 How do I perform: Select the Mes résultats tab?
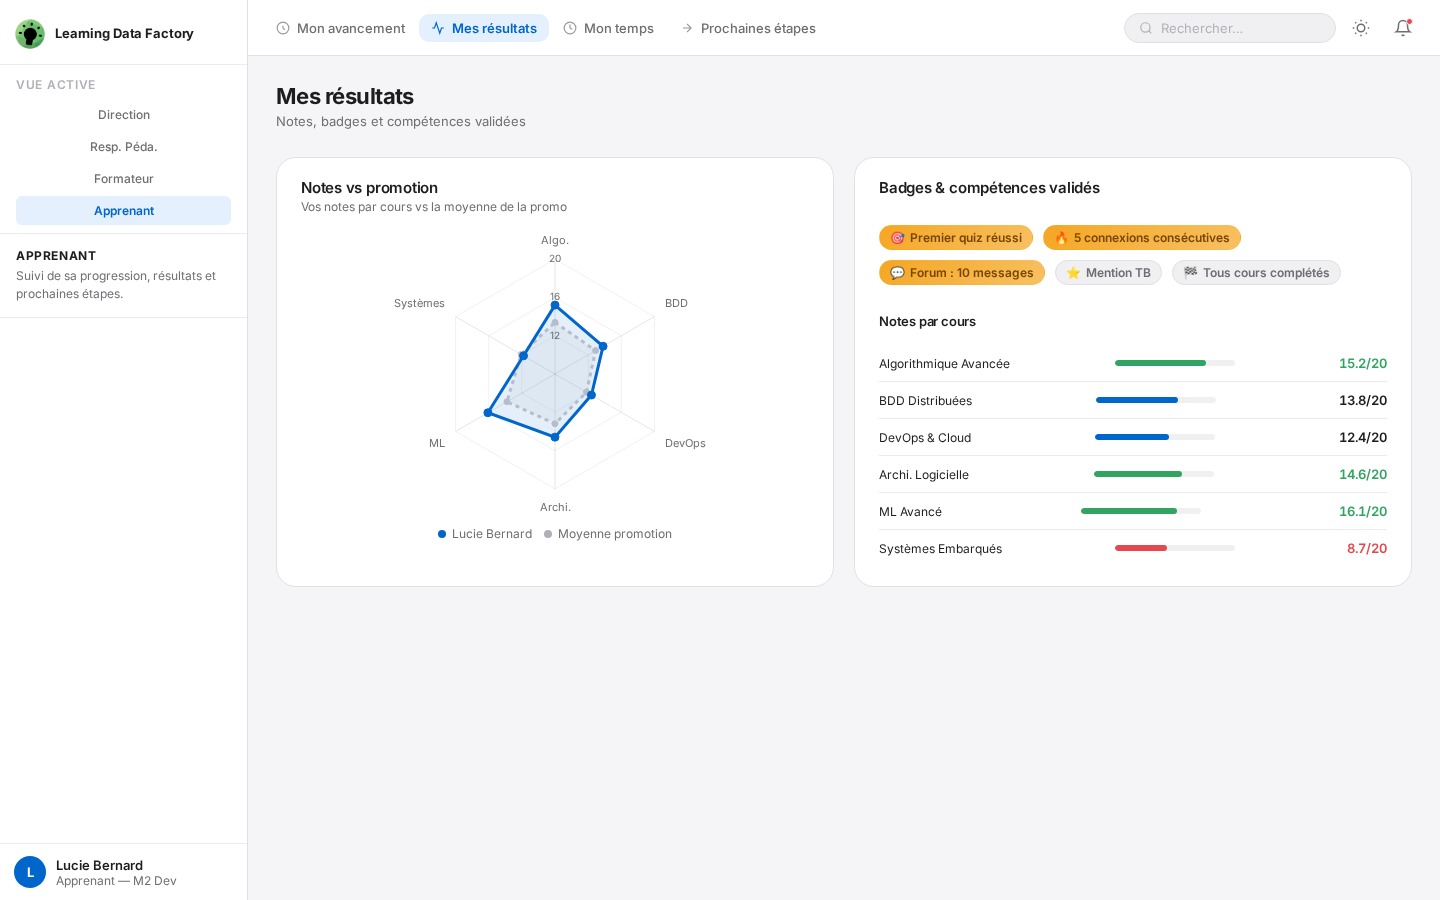(484, 28)
